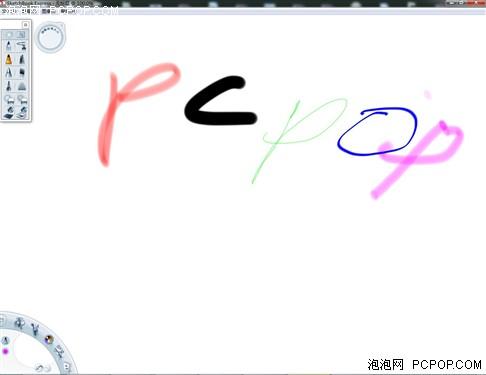This screenshot has width=486, height=375.
Task: Open the Edit icon on the lagoon
Action: click(59, 351)
